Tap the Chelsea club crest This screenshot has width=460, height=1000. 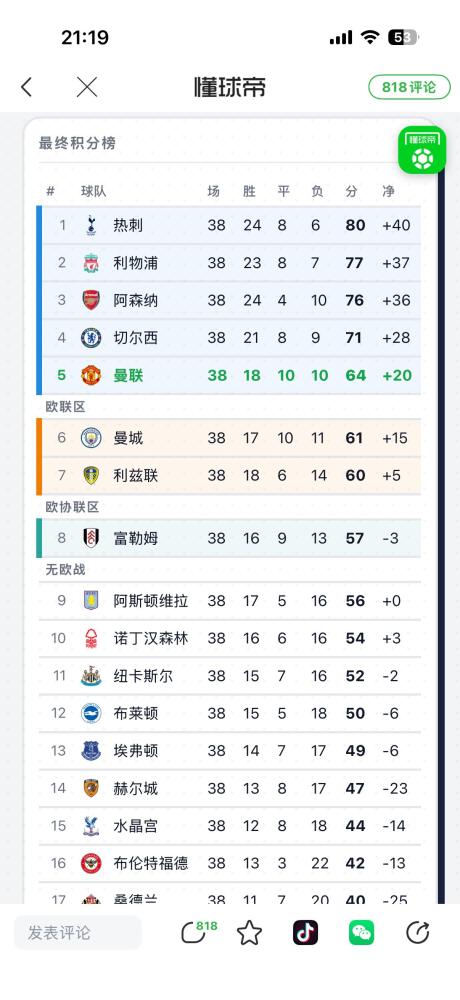pyautogui.click(x=91, y=337)
